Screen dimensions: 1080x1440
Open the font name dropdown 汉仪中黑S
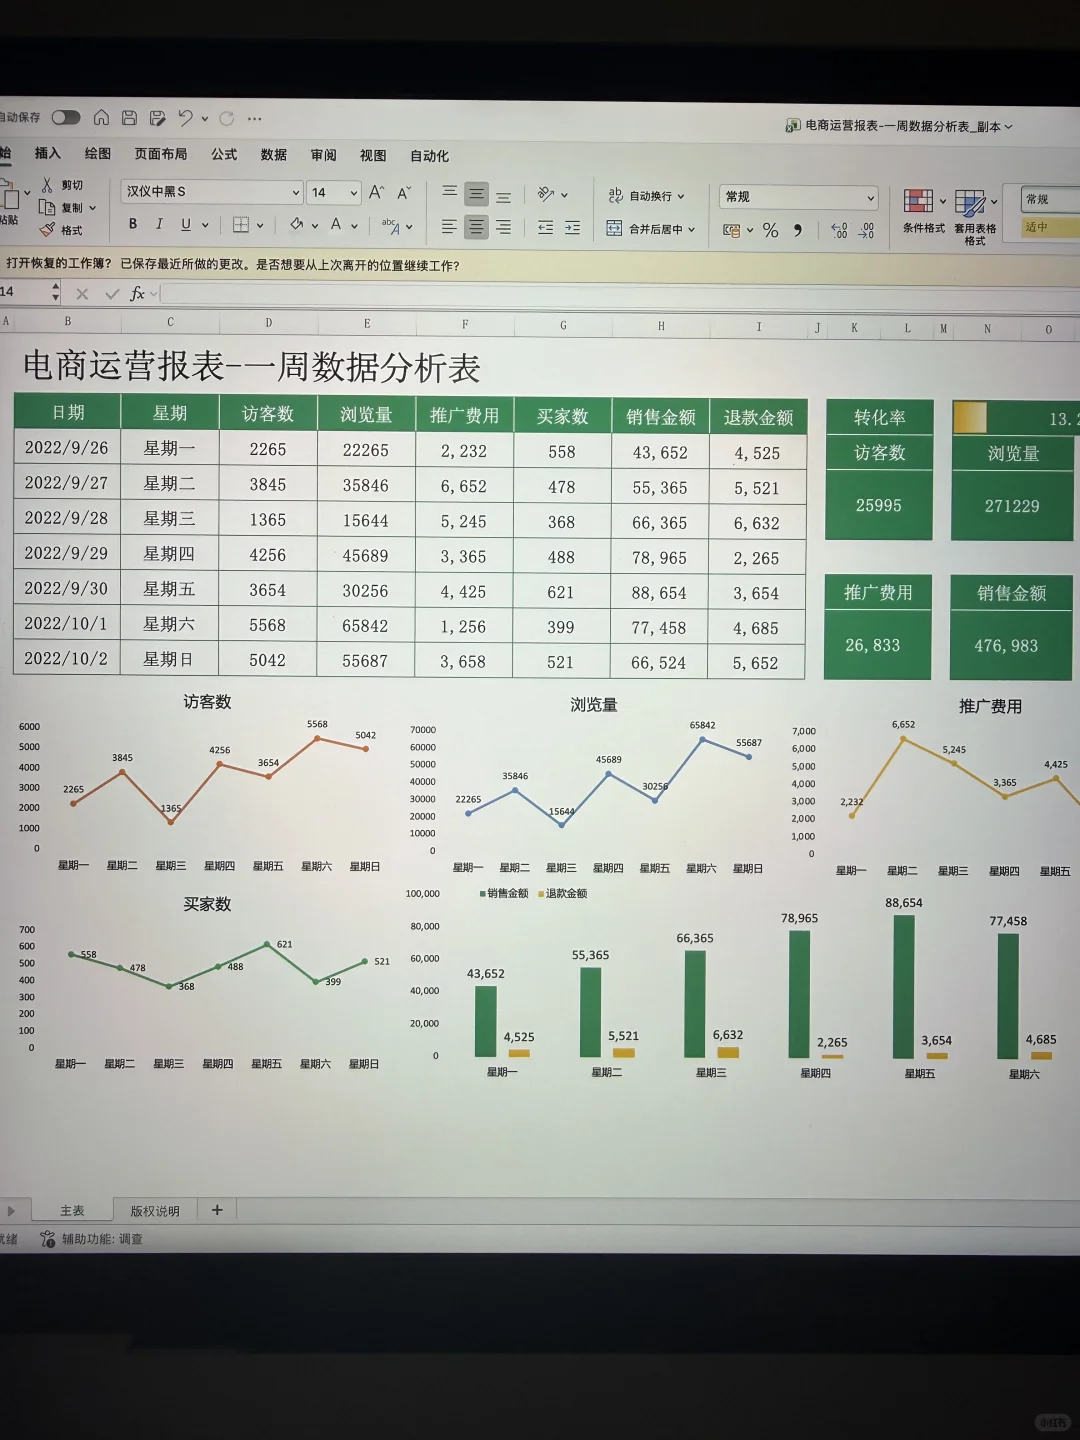[210, 192]
